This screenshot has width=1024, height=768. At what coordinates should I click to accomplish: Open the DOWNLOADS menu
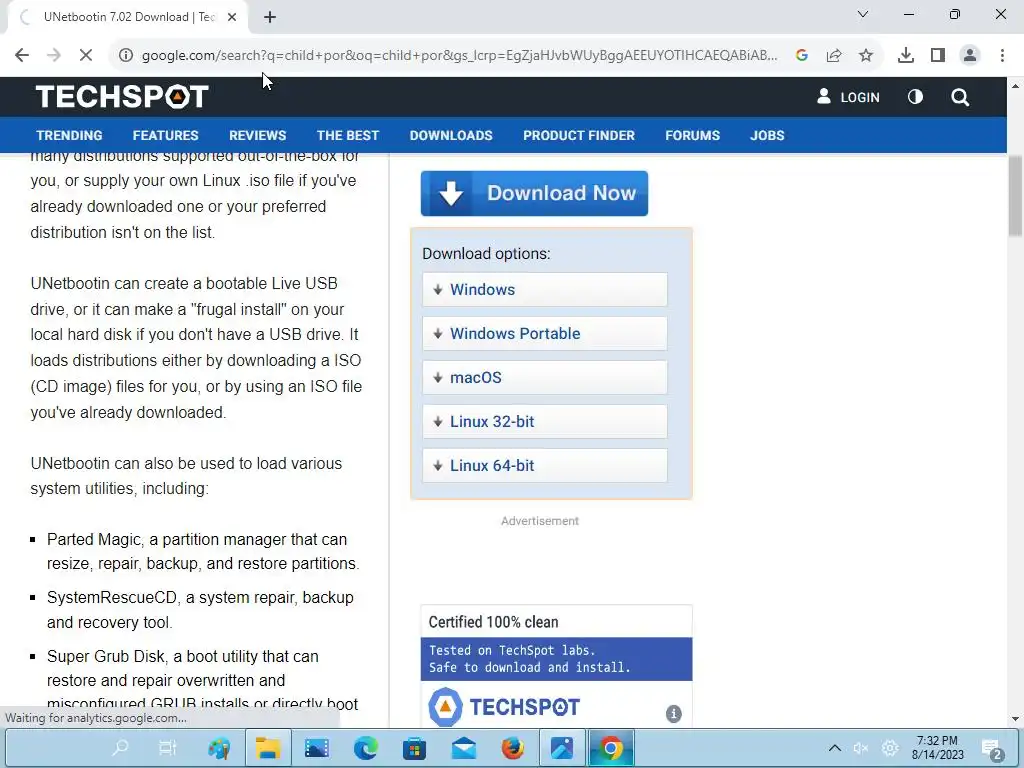[451, 135]
